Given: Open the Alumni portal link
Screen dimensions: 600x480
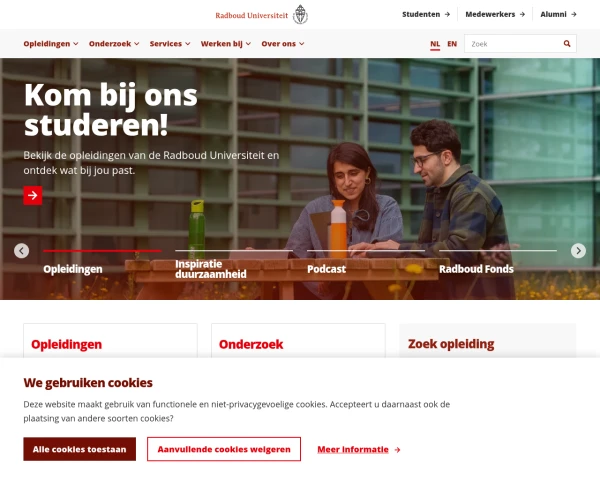Looking at the screenshot, I should (558, 15).
